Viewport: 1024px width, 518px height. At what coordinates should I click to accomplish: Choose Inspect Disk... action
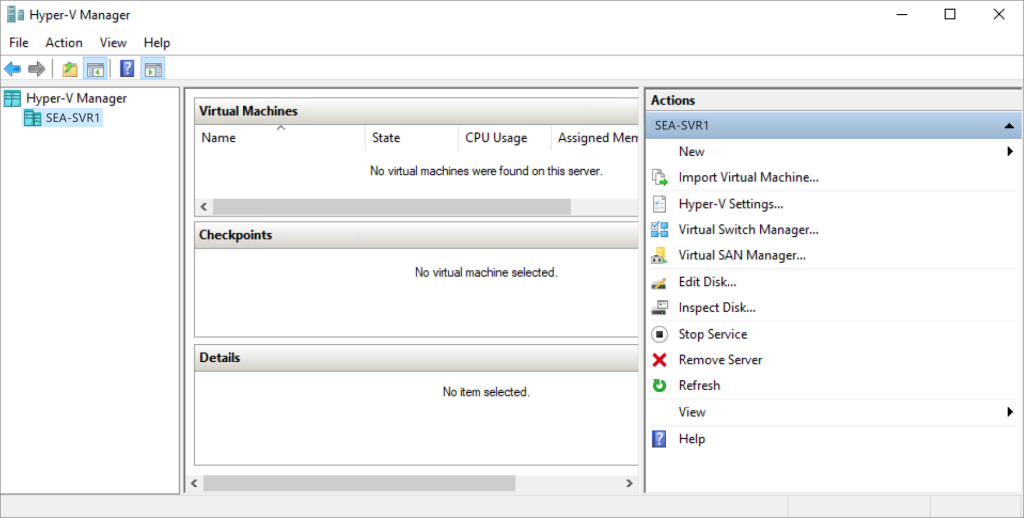[x=717, y=308]
